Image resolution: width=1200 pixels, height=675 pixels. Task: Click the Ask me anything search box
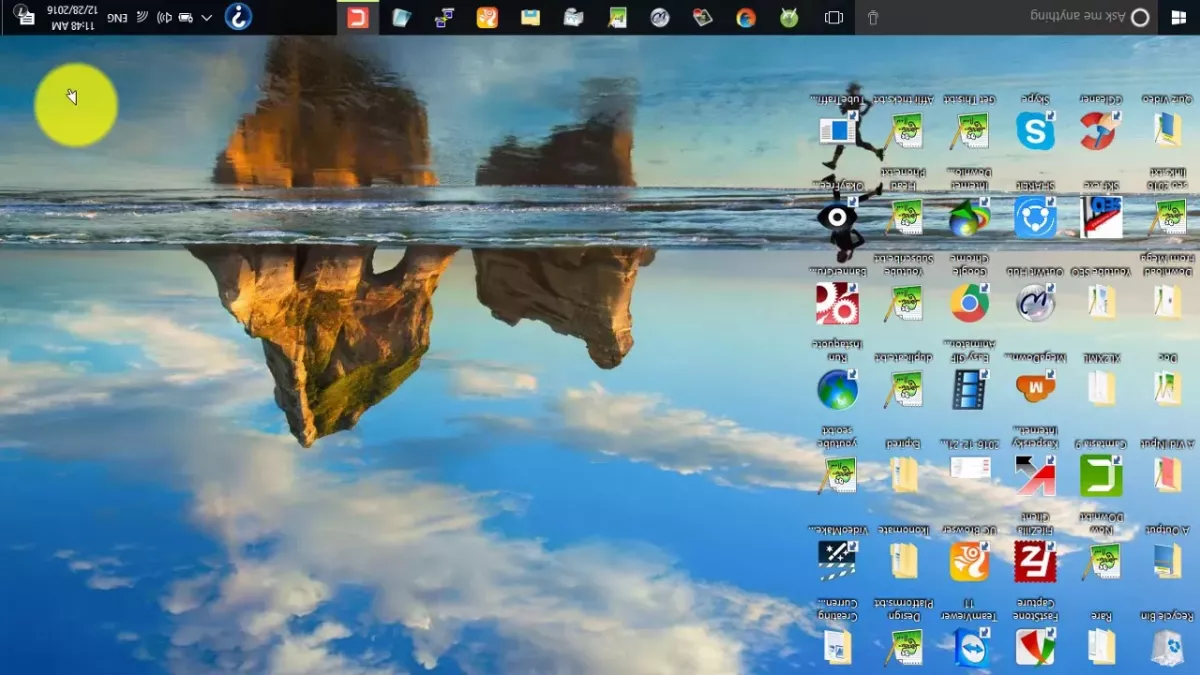(1006, 17)
